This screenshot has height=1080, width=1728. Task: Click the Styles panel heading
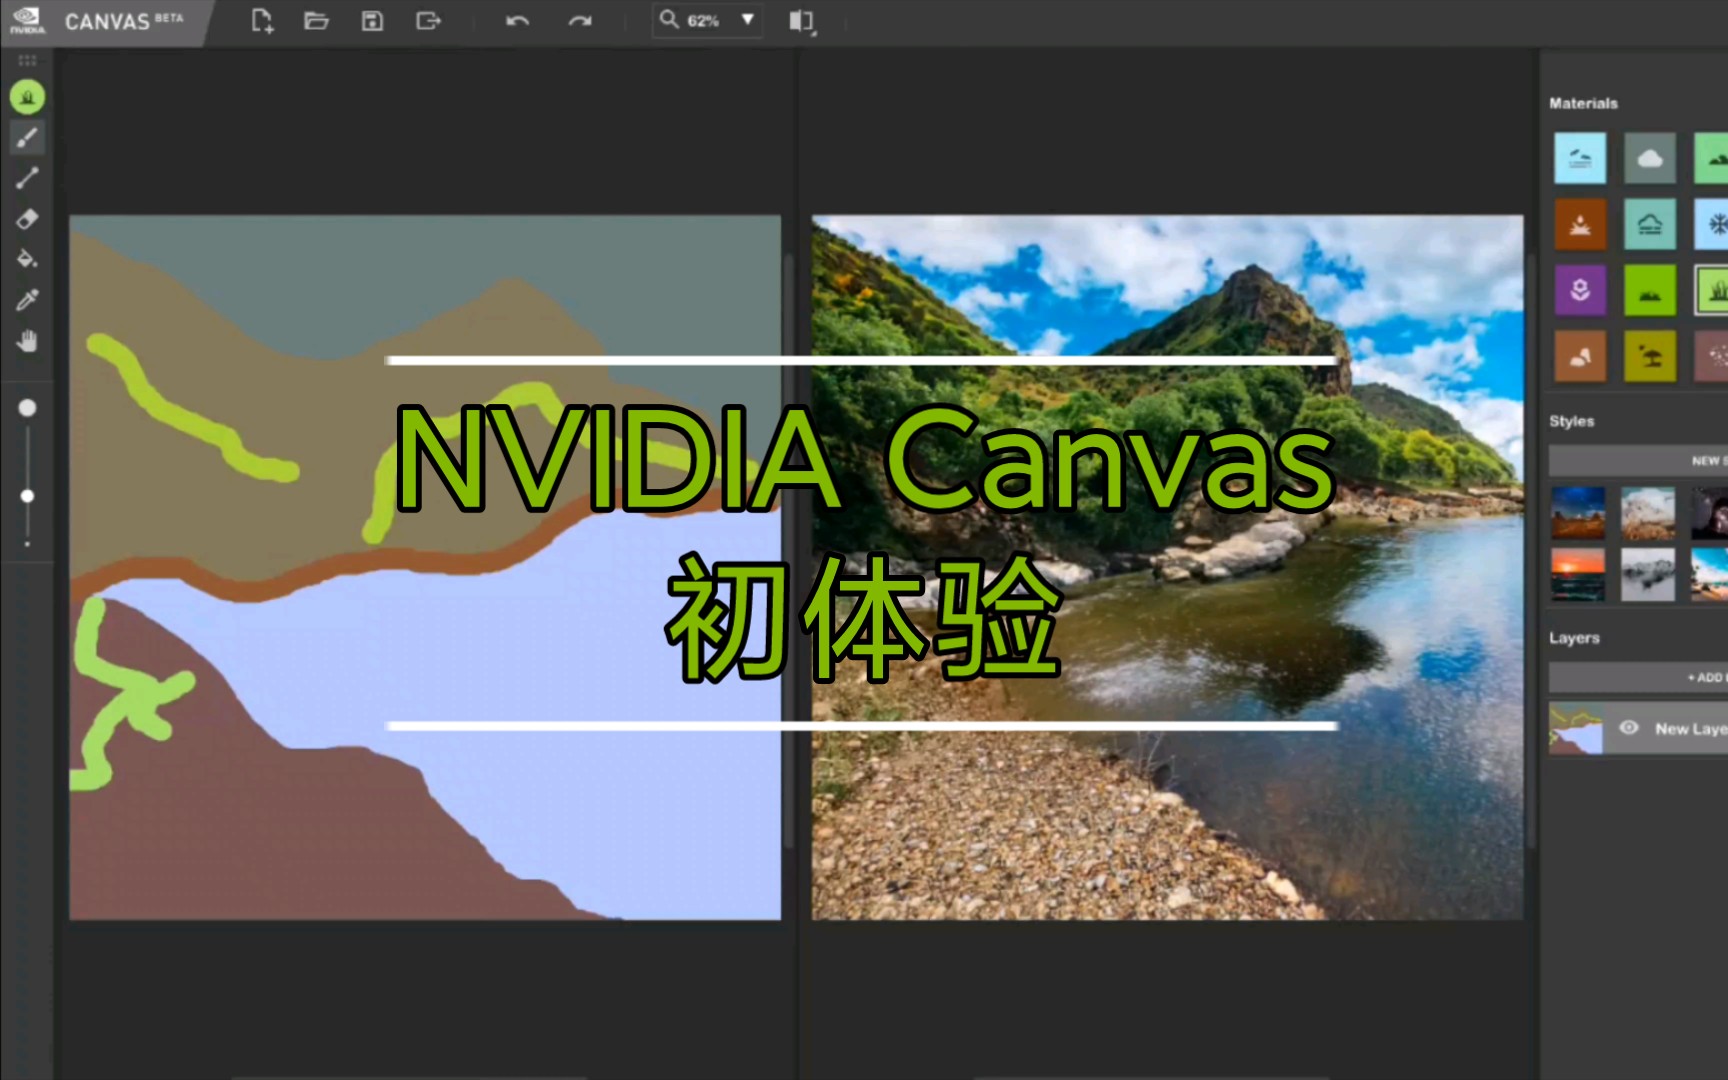[1571, 421]
